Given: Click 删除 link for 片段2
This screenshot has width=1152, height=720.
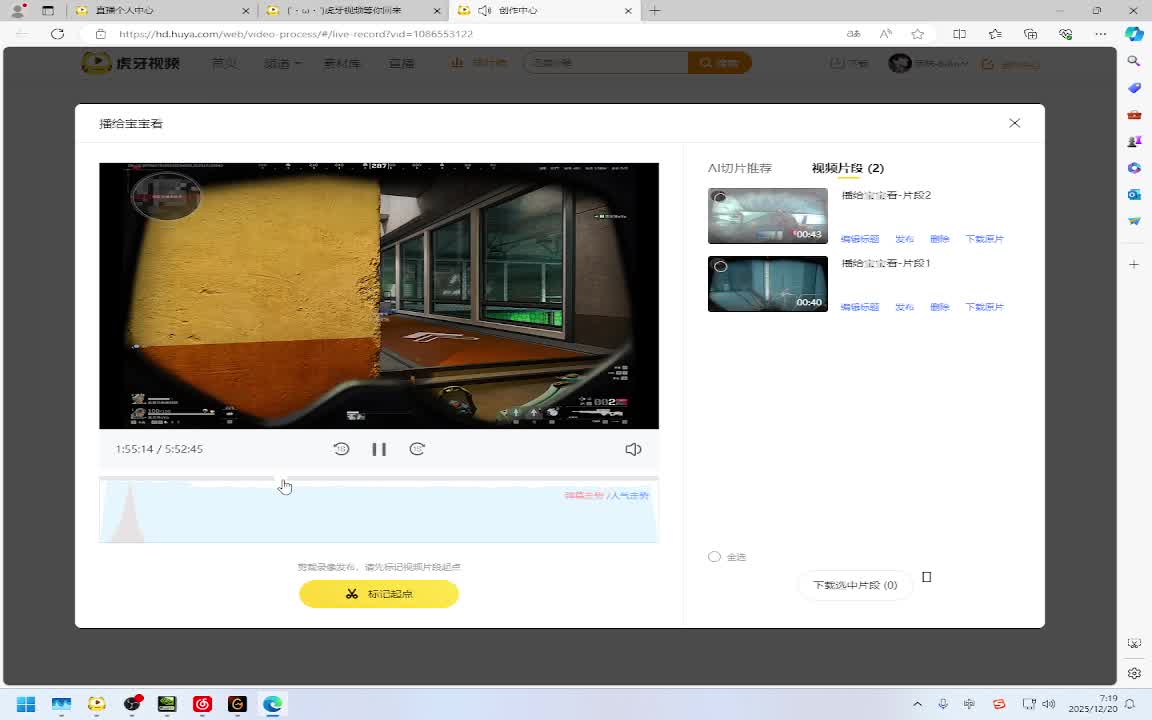Looking at the screenshot, I should [939, 239].
